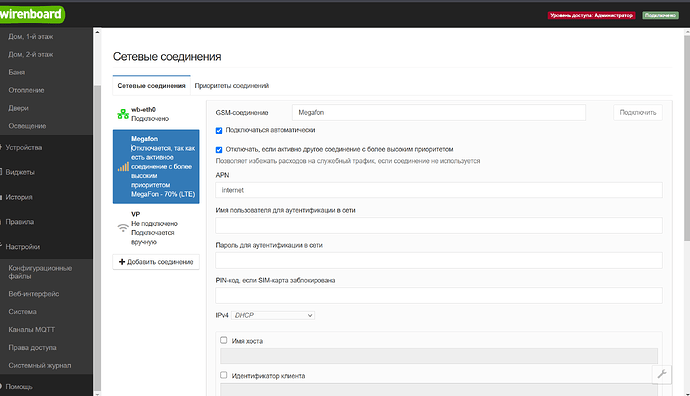The width and height of the screenshot is (690, 396).
Task: Click the GSM-соединение name field
Action: point(439,113)
